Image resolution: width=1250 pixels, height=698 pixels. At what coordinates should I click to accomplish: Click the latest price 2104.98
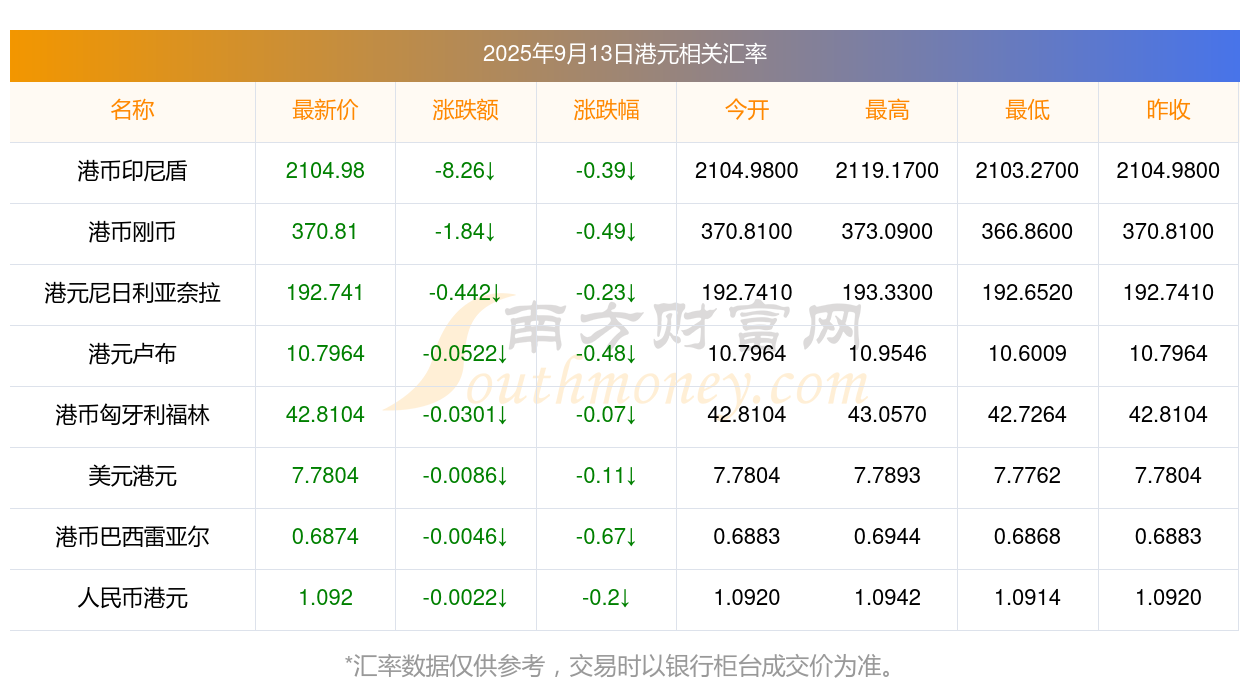point(325,171)
